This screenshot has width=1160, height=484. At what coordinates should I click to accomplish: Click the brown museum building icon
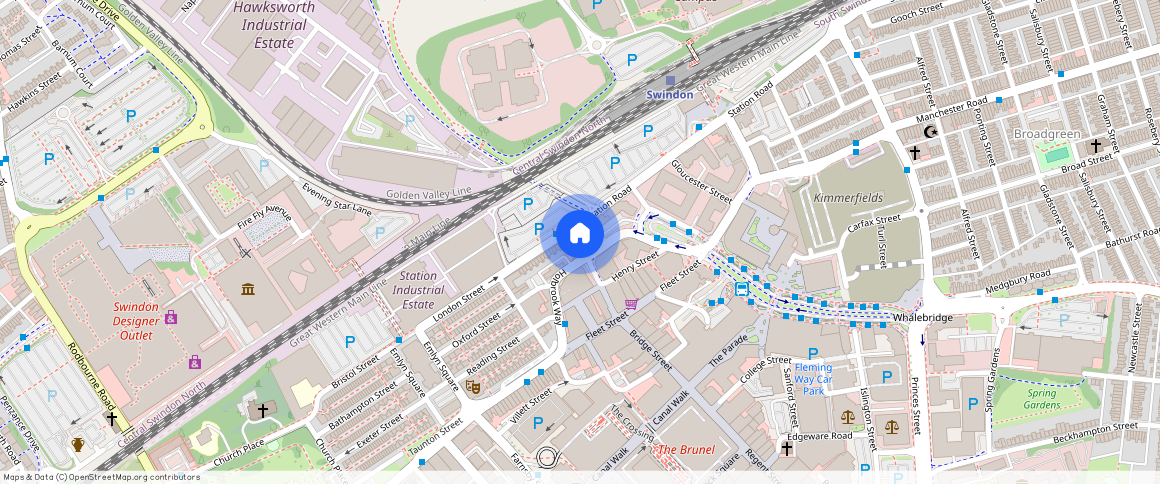(x=248, y=289)
